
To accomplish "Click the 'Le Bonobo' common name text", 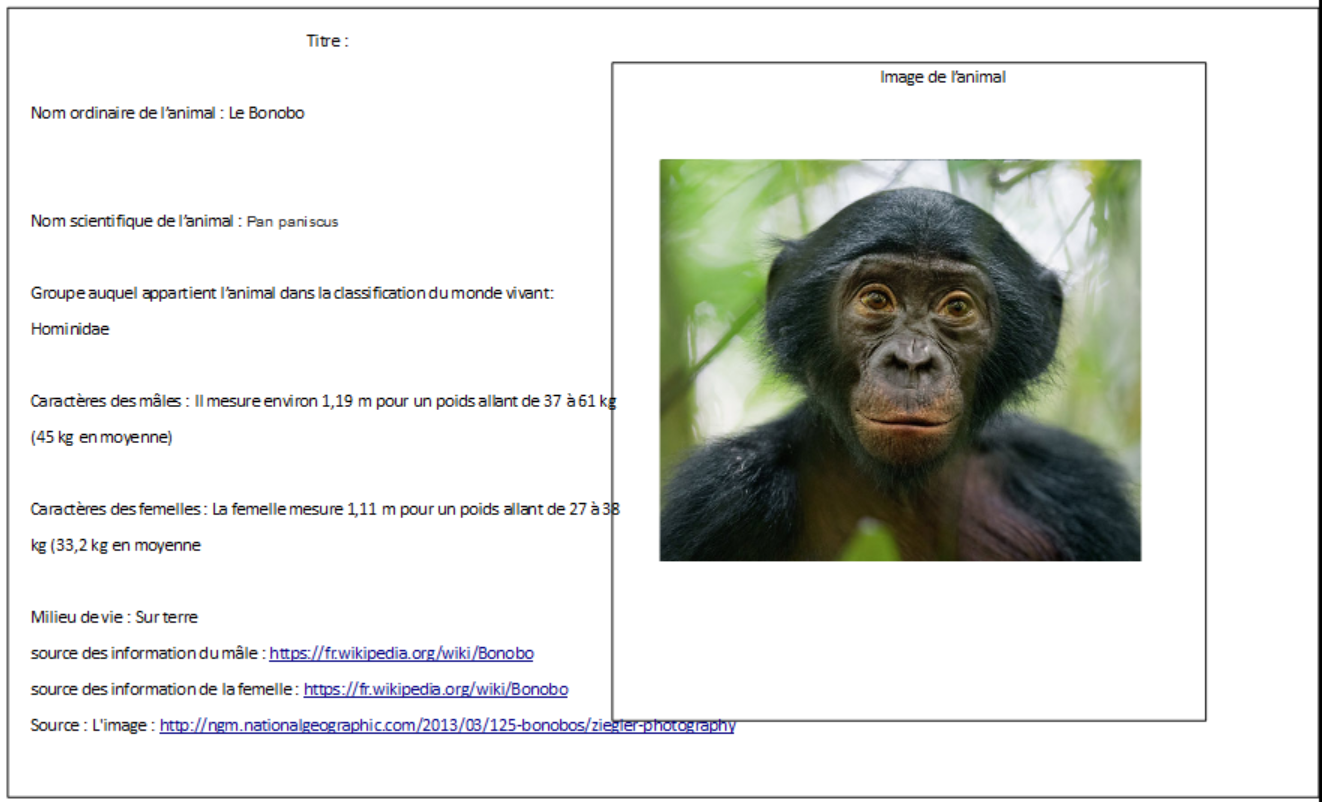I will click(x=267, y=113).
